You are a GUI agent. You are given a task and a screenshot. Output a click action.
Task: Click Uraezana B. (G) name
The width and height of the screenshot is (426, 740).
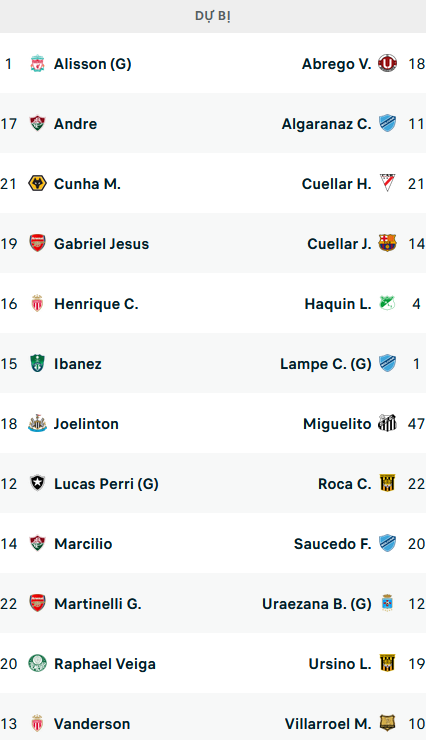(x=317, y=604)
